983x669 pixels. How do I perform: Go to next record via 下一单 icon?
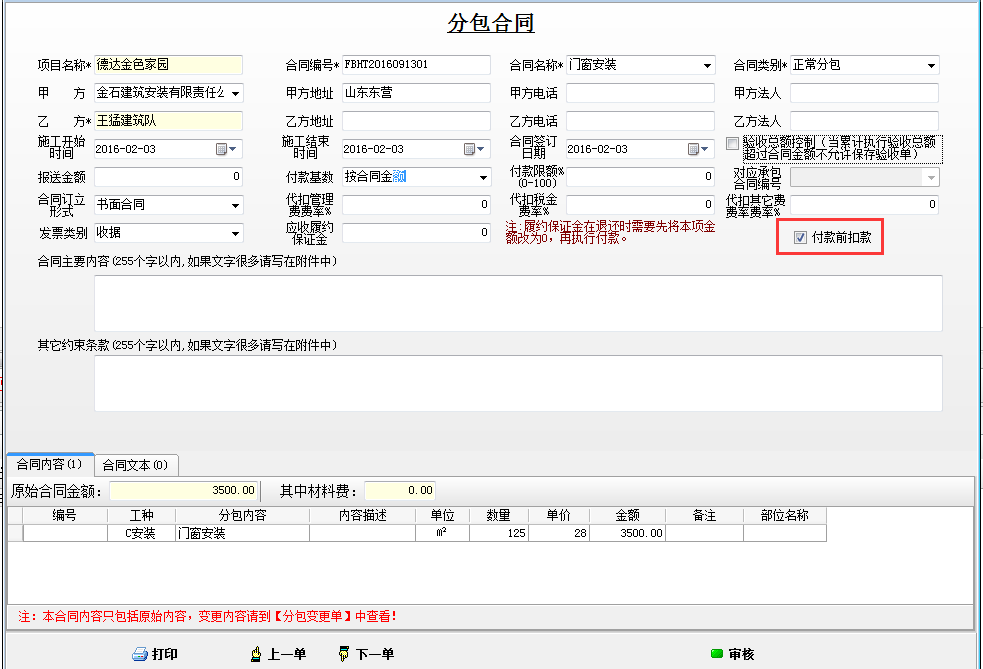click(x=344, y=654)
